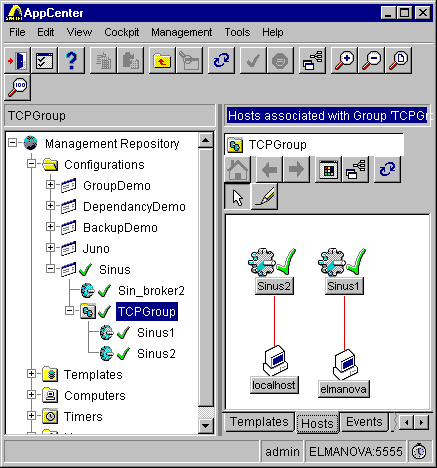Click the tree scrollbar down arrow
Screen dimensions: 437x468
pos(206,425)
